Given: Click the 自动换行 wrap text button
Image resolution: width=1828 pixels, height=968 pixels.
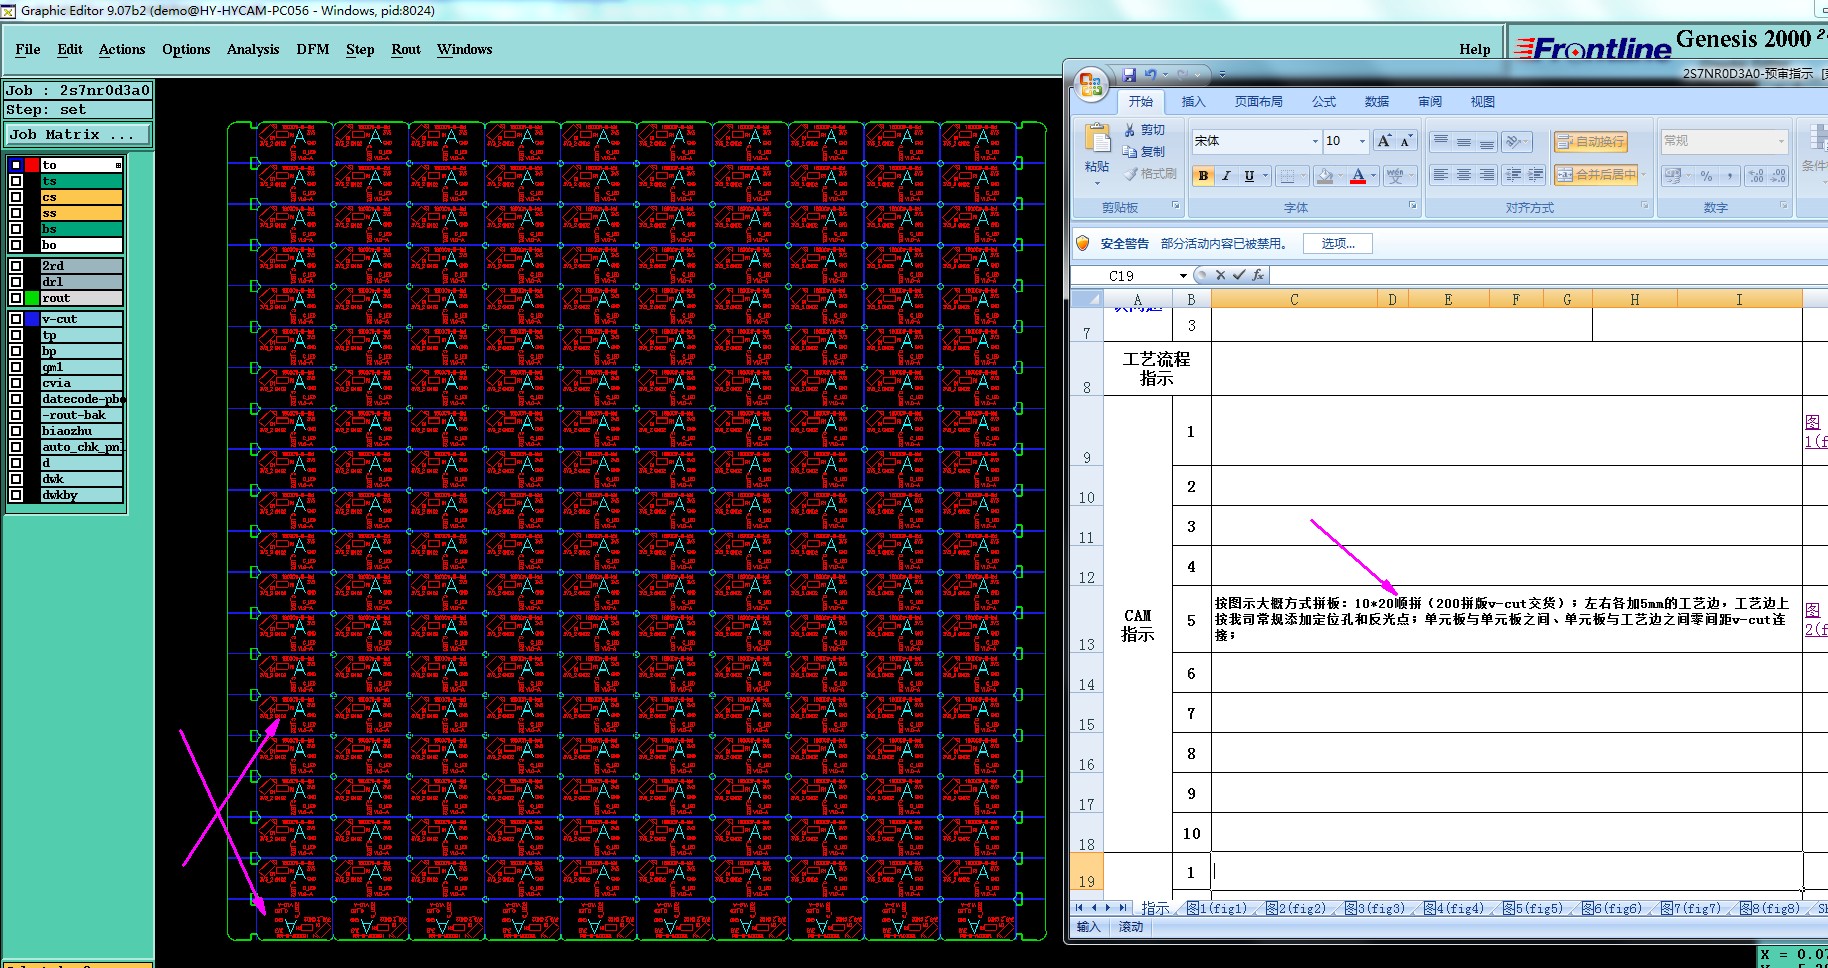Looking at the screenshot, I should pos(1590,142).
